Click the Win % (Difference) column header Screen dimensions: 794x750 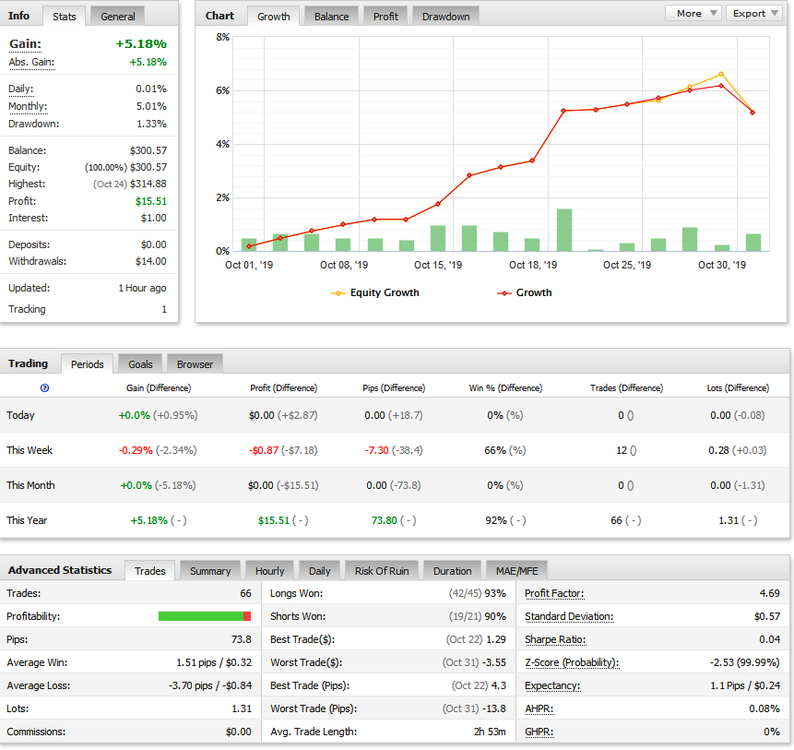(x=505, y=388)
